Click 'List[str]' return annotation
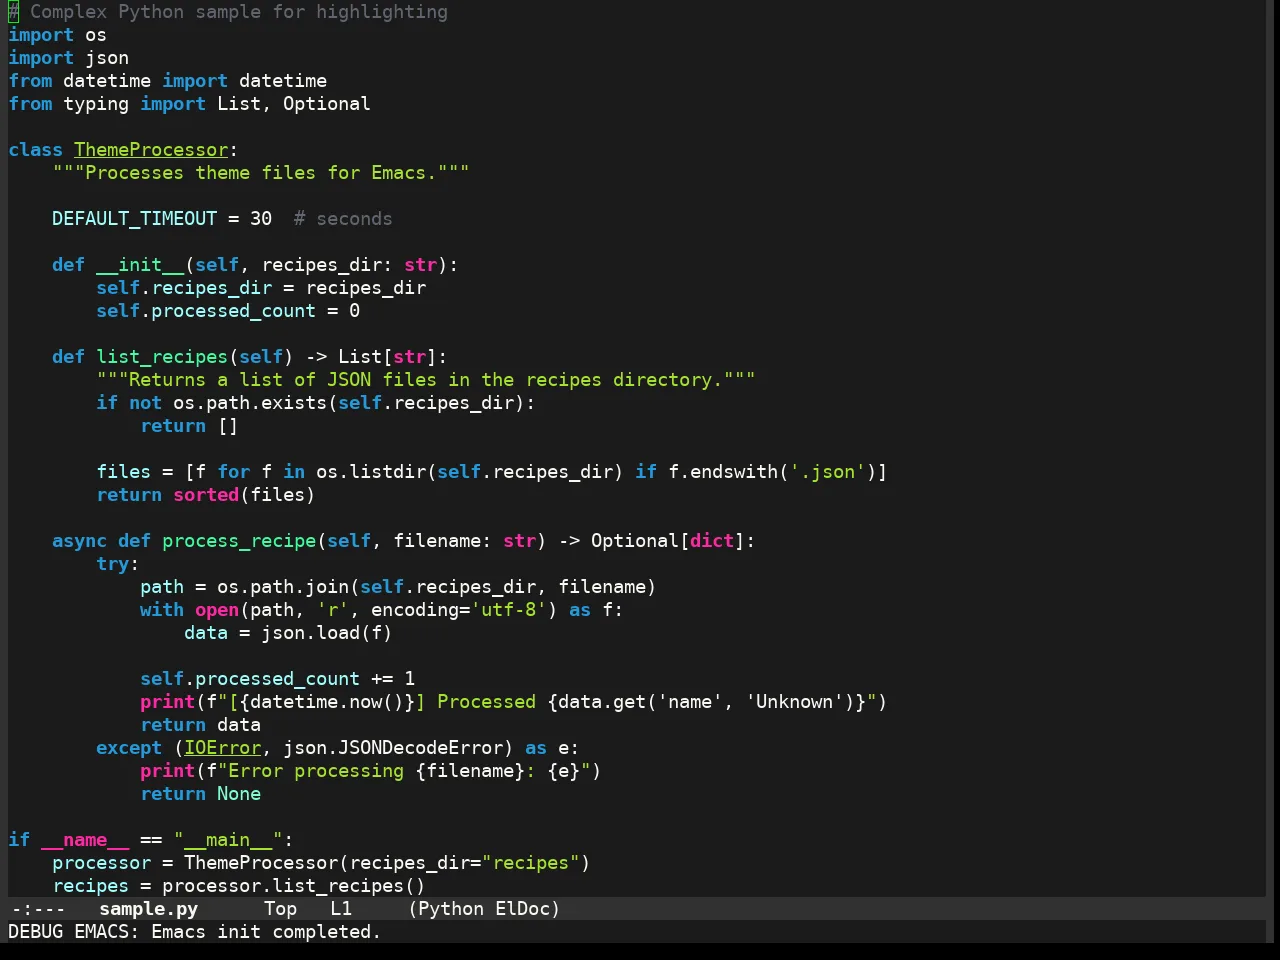 [387, 357]
